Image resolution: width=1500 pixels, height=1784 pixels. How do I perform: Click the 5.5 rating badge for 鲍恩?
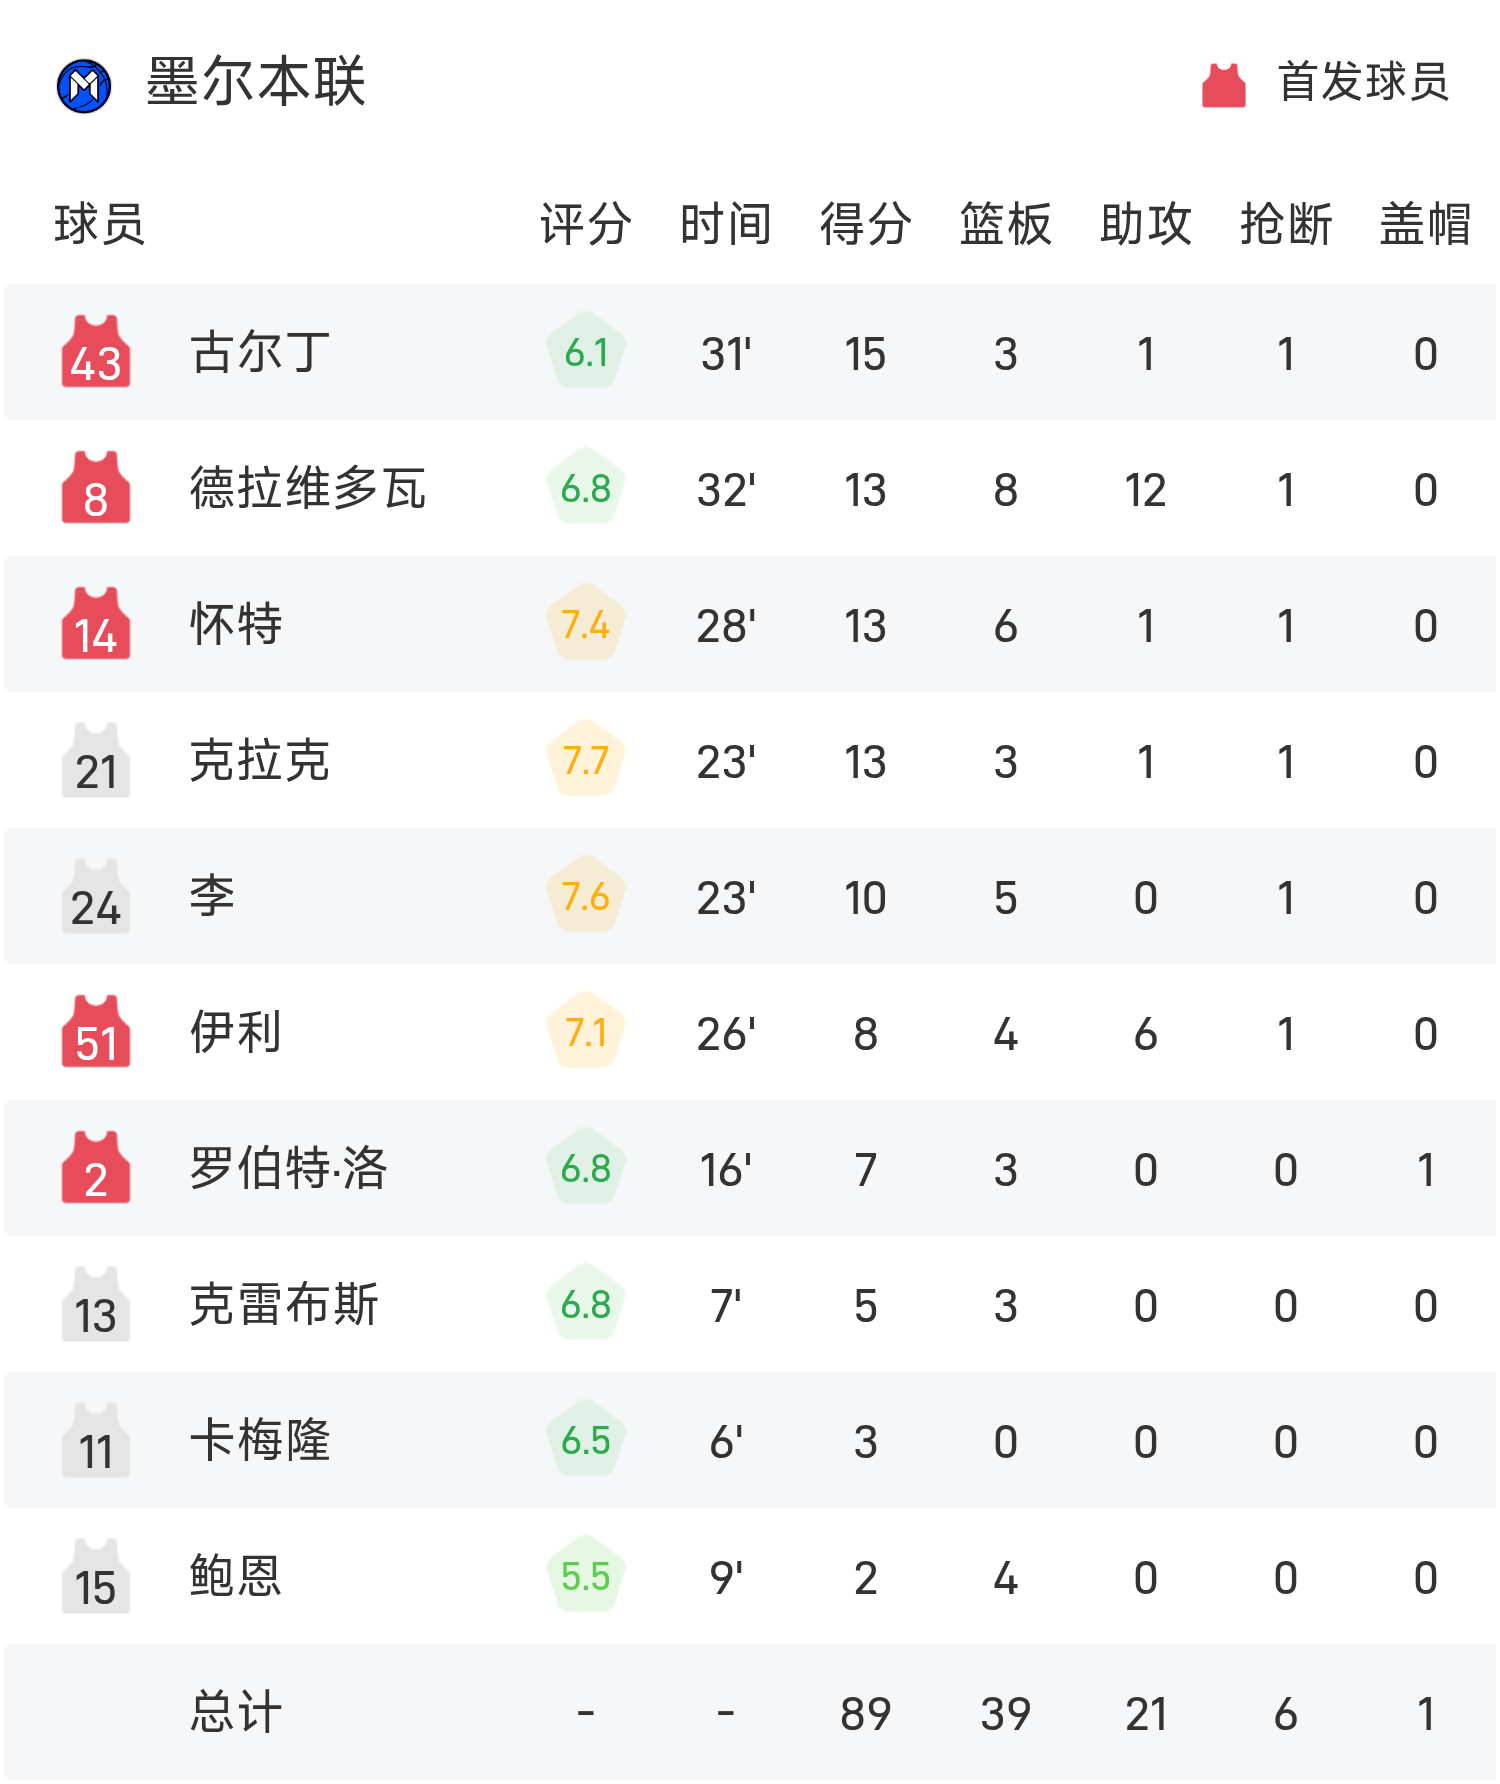(x=586, y=1576)
